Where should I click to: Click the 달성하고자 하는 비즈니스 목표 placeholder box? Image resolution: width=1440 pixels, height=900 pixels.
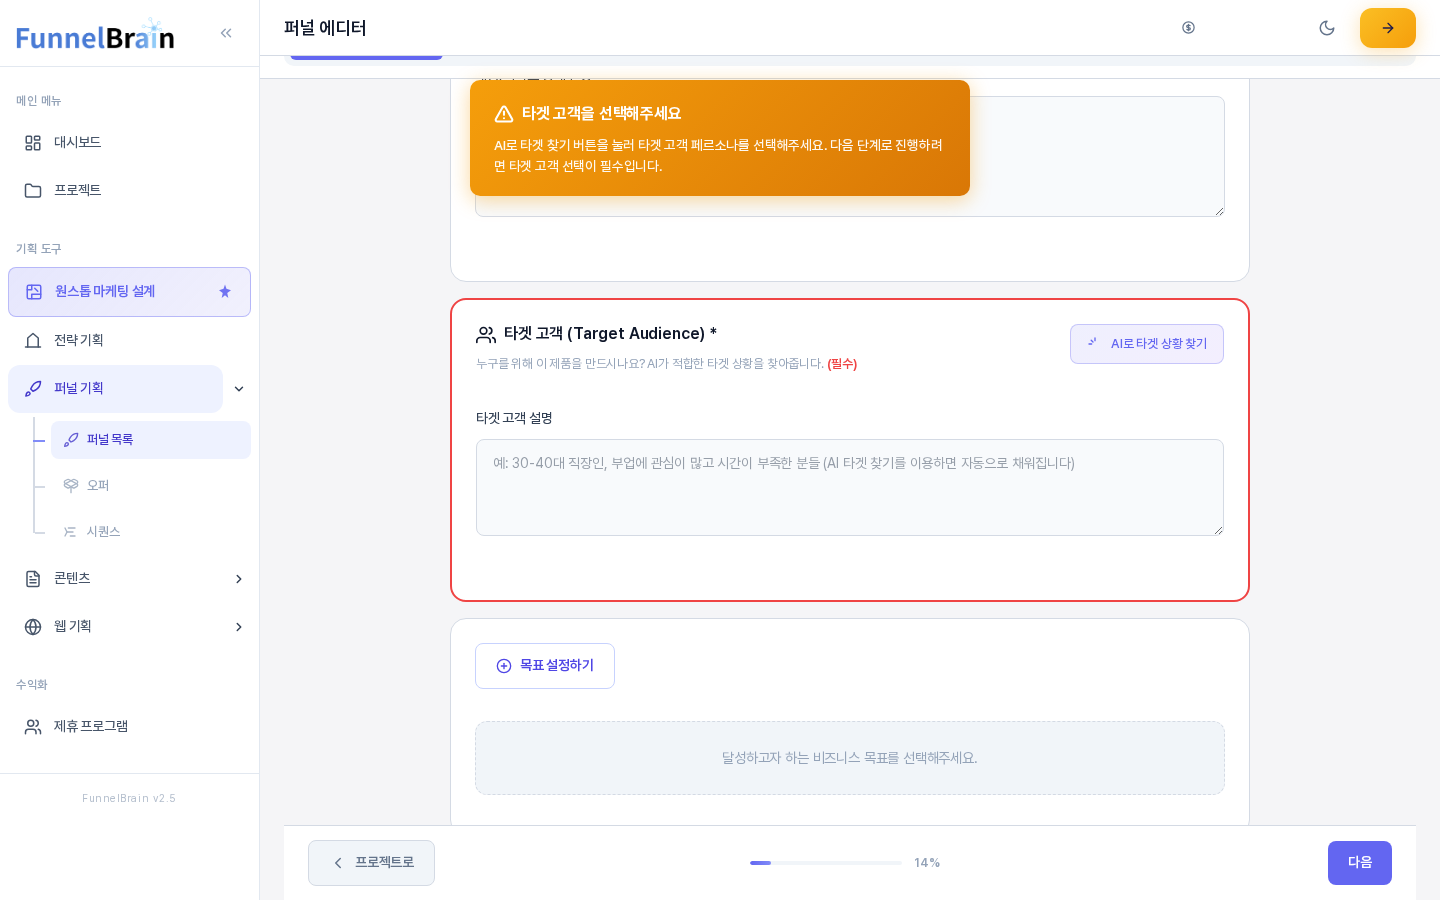coord(850,758)
